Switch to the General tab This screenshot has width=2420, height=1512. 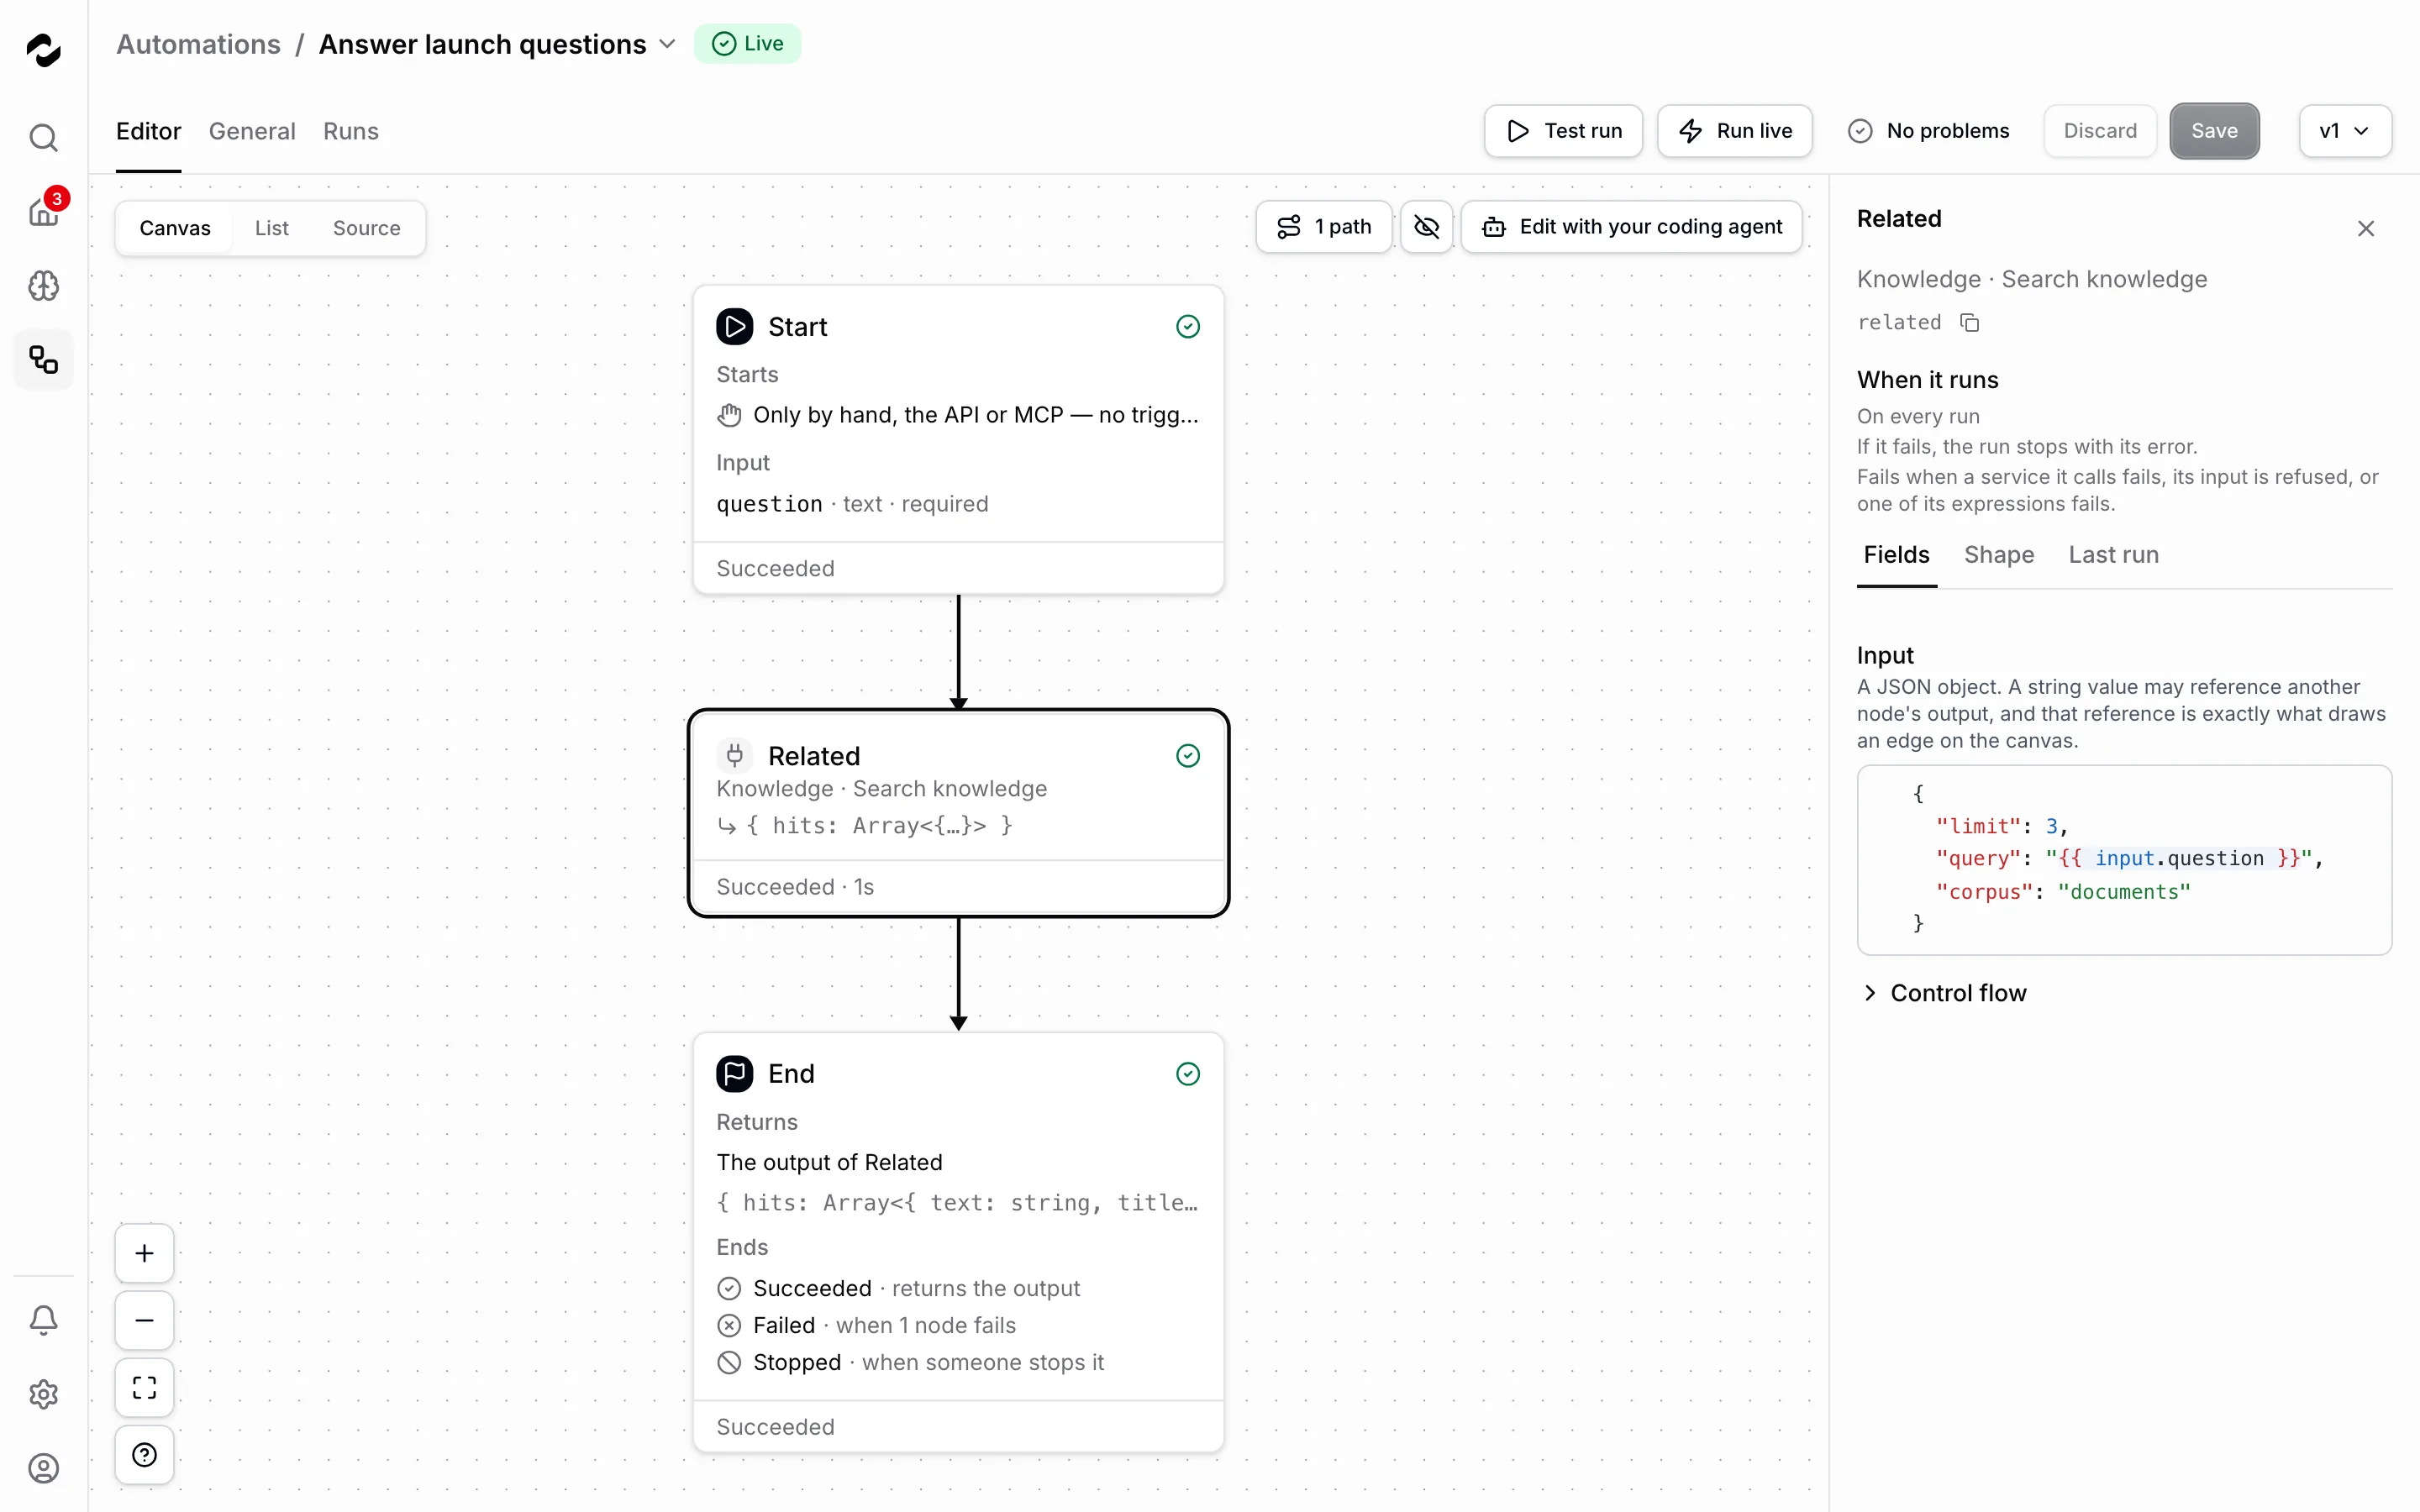pos(252,131)
